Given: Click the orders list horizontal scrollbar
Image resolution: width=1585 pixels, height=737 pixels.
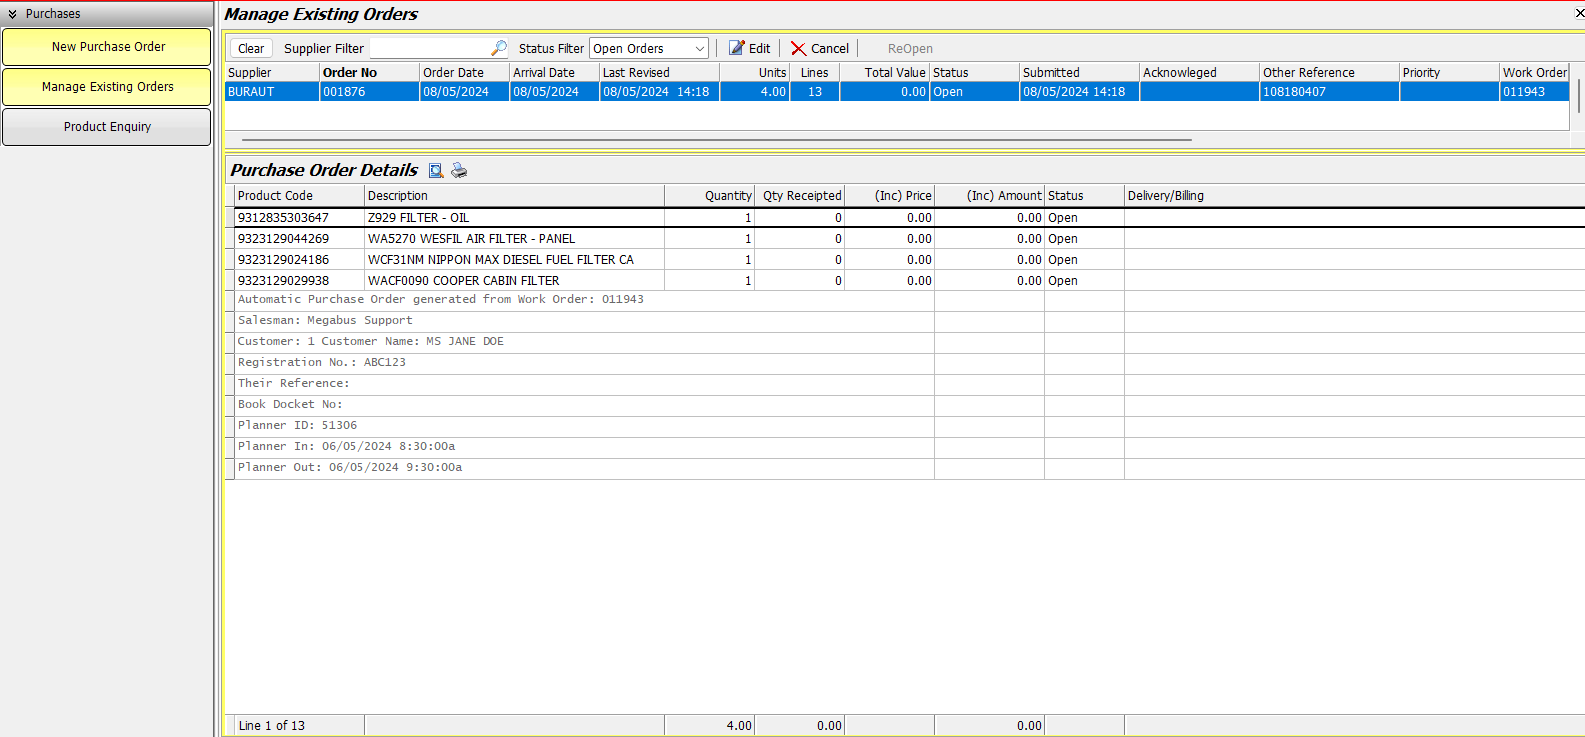Looking at the screenshot, I should point(716,140).
